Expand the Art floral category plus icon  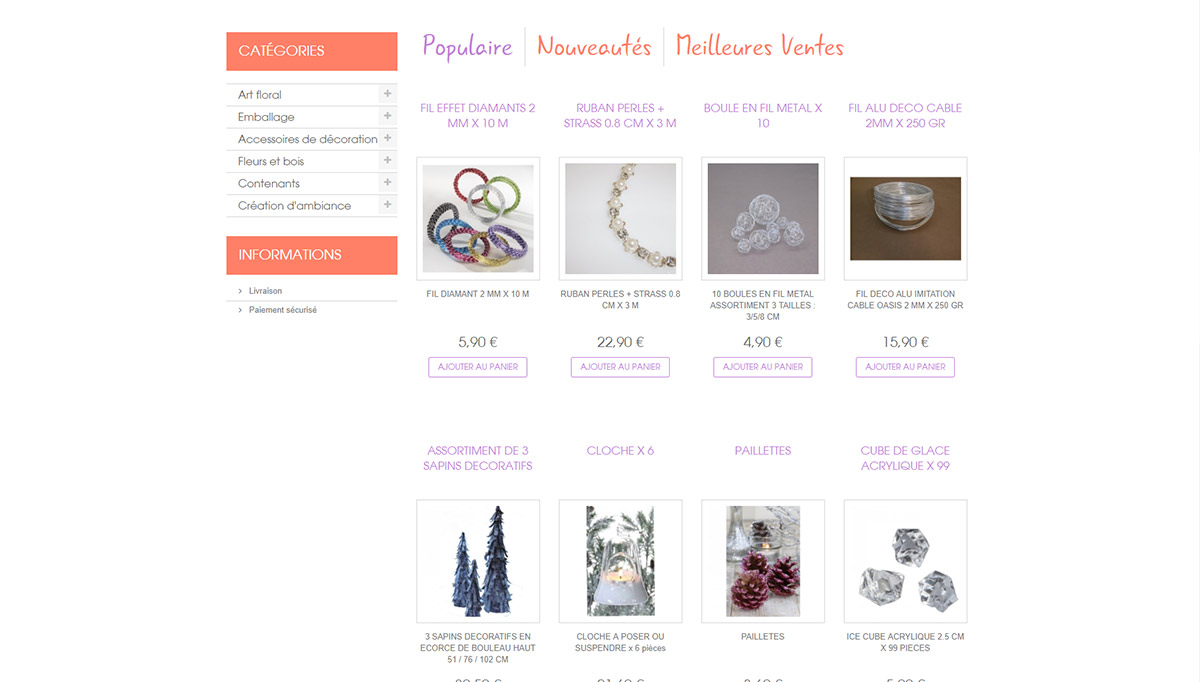tap(387, 94)
